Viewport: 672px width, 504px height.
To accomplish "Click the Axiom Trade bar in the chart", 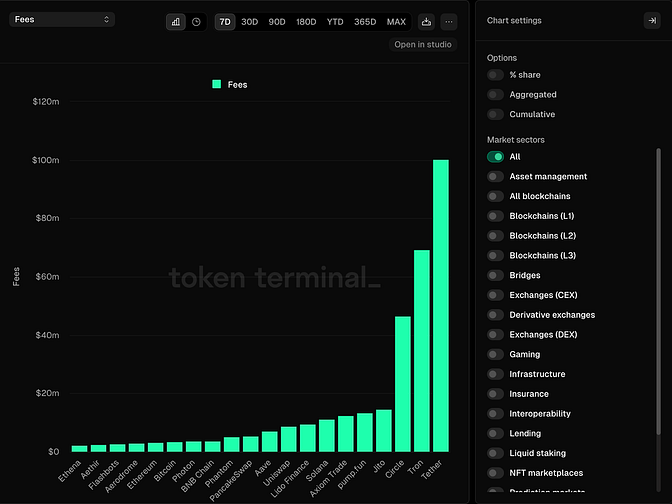I will (346, 434).
